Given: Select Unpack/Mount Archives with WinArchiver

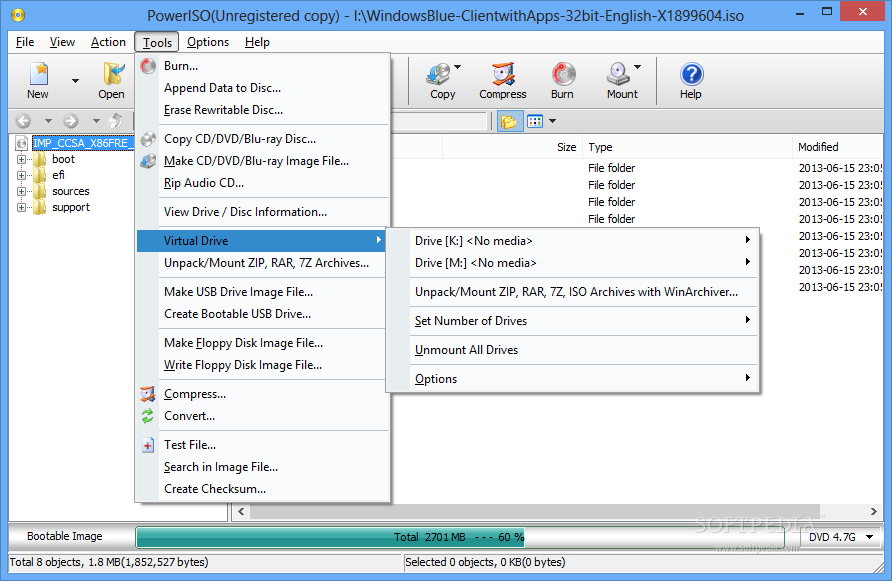Looking at the screenshot, I should pyautogui.click(x=572, y=292).
